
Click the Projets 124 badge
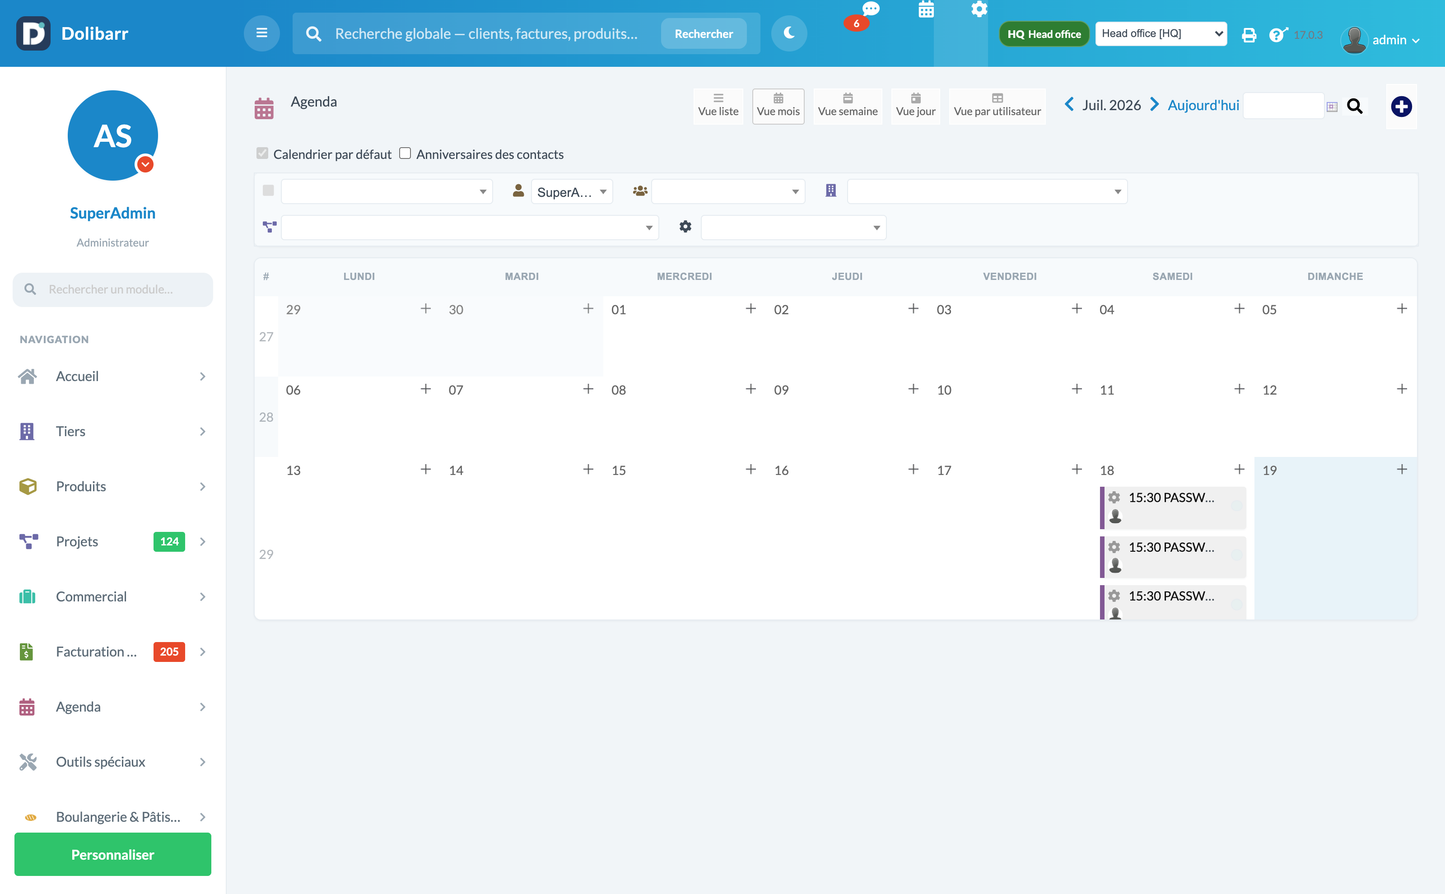(x=169, y=541)
